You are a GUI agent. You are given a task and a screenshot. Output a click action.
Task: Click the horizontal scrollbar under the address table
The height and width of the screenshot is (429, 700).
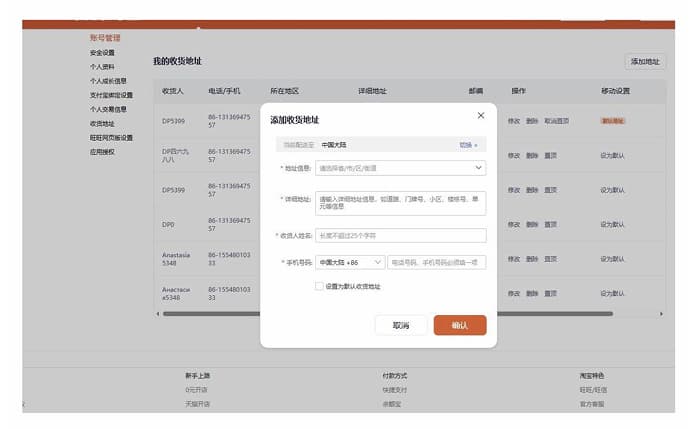(x=400, y=314)
